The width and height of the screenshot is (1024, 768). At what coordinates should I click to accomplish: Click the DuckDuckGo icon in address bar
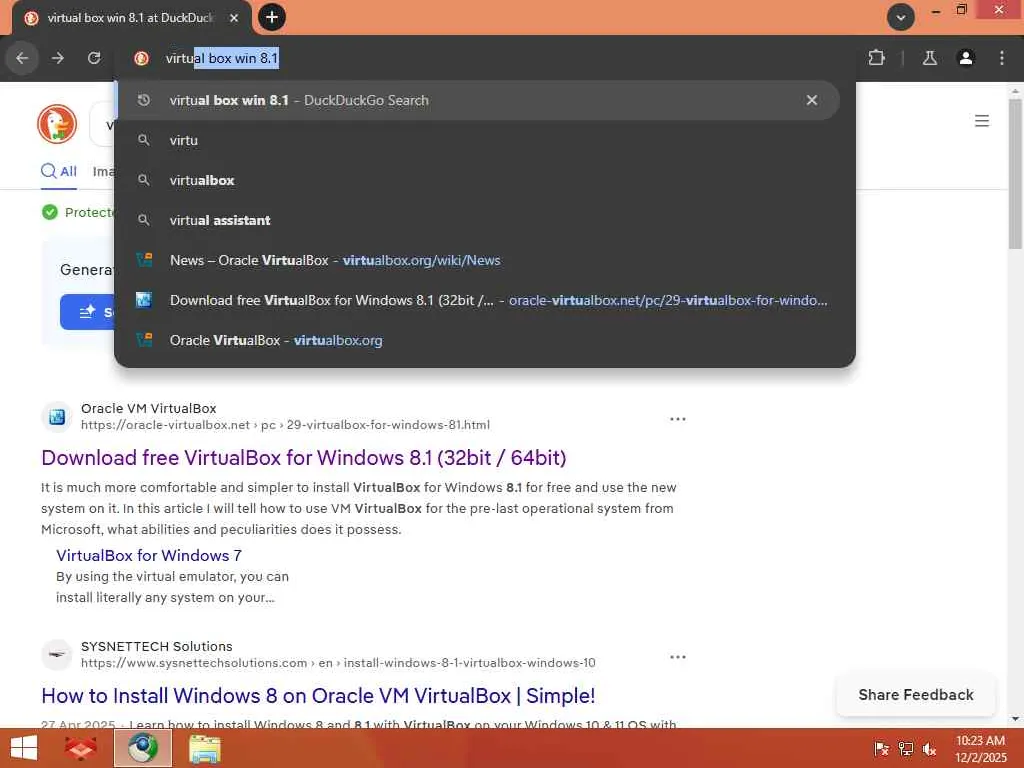tap(141, 58)
